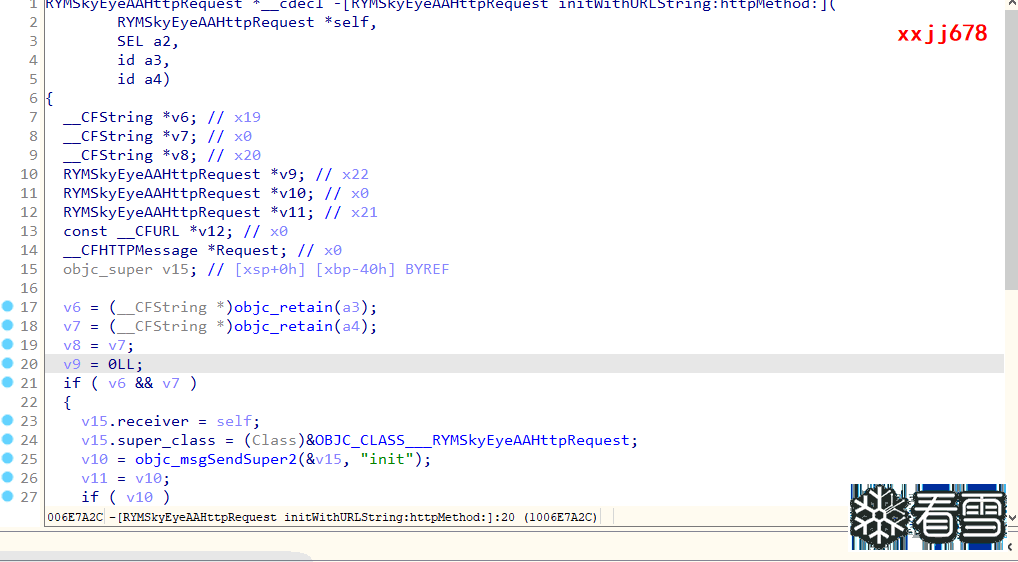Click v8 assignment on line 19
This screenshot has width=1018, height=562.
pos(72,345)
